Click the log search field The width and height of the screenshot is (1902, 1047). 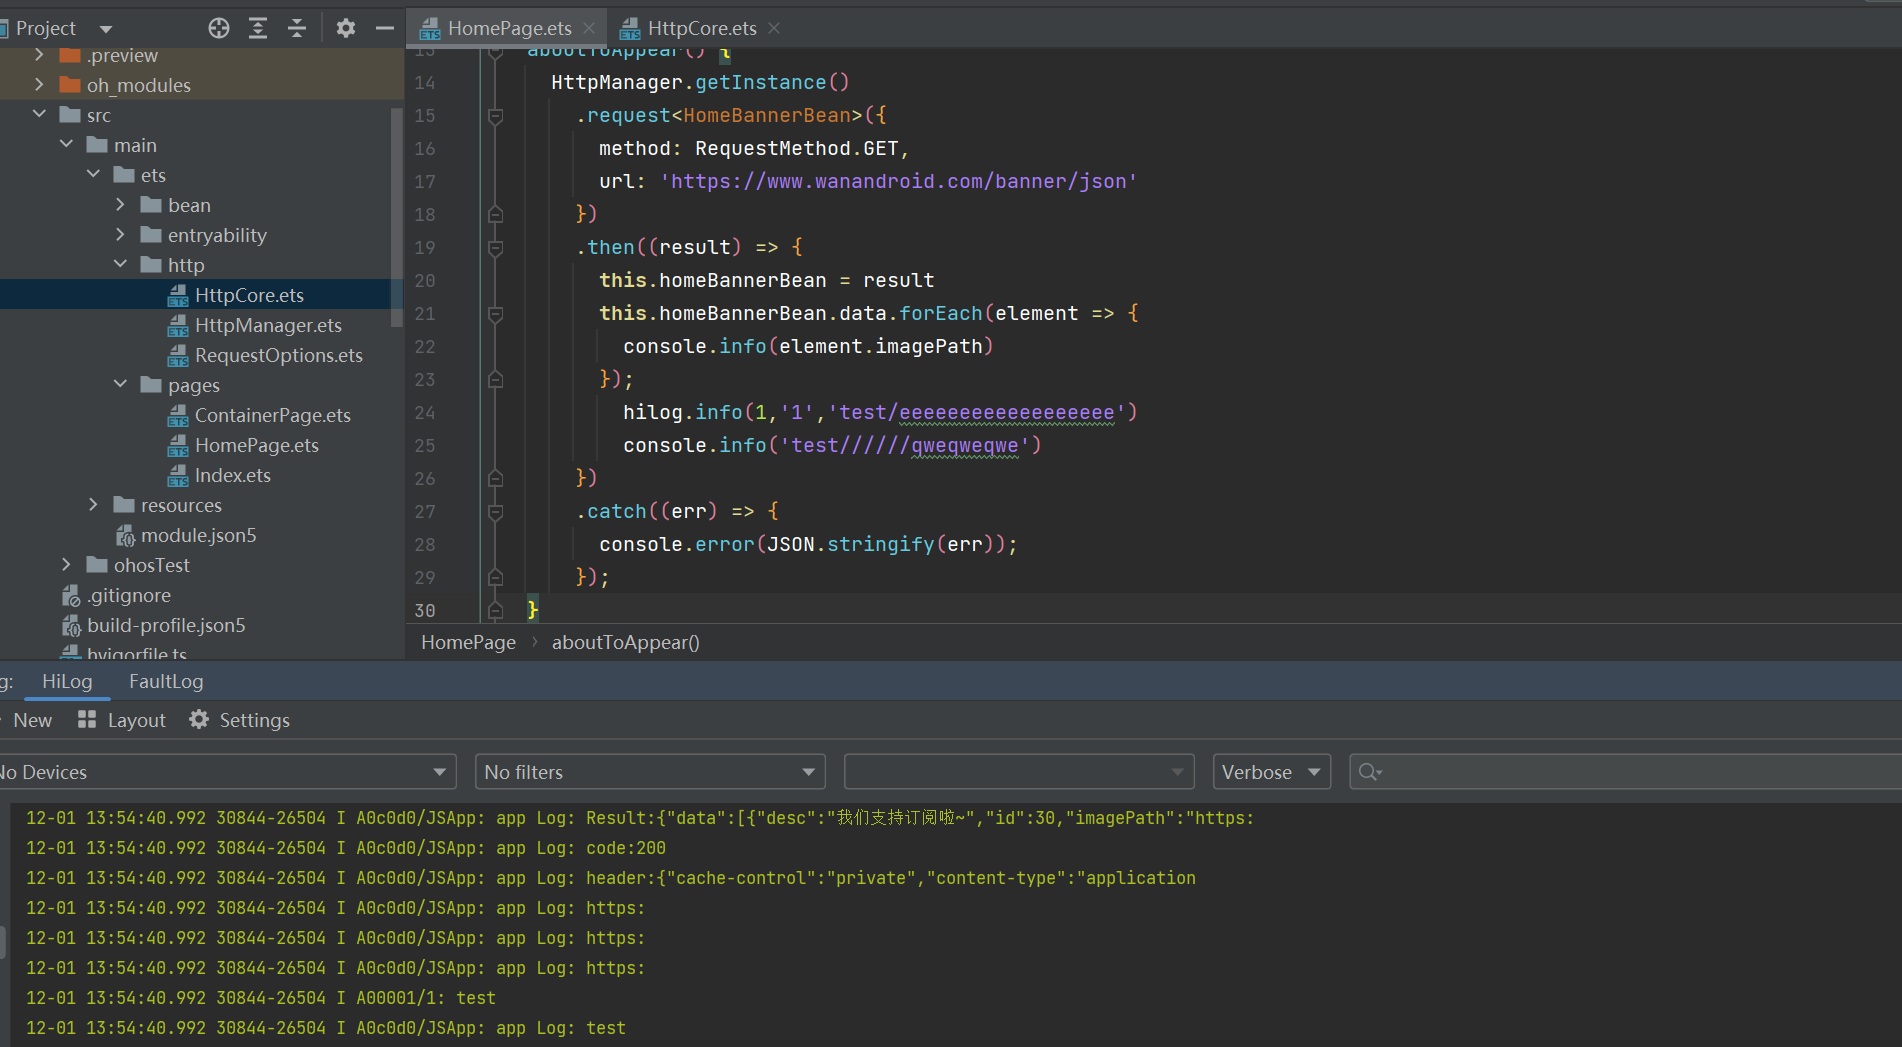click(1626, 772)
